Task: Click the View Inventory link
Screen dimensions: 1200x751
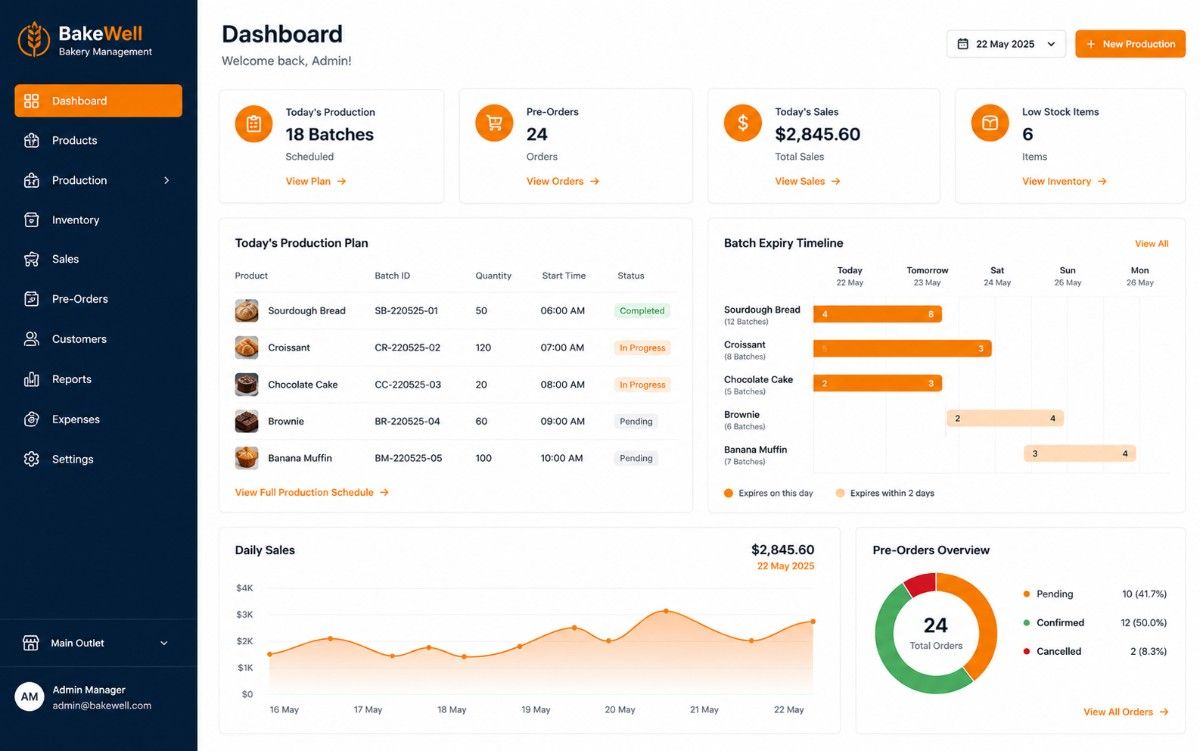Action: (1065, 182)
